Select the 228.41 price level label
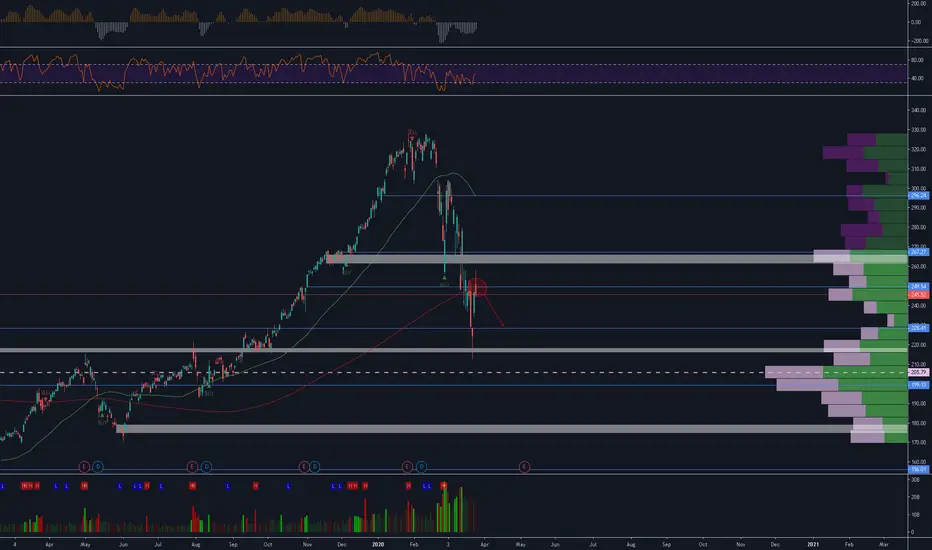Image resolution: width=932 pixels, height=550 pixels. [x=918, y=328]
